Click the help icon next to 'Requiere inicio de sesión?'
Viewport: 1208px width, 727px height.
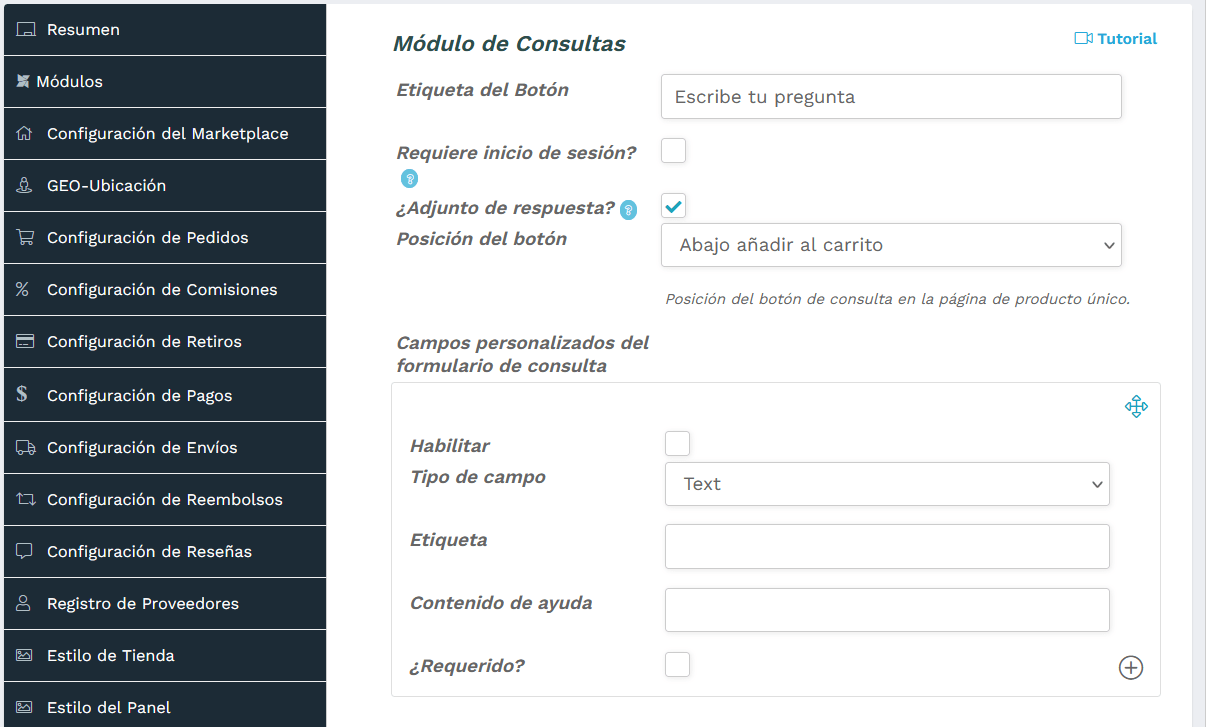[x=408, y=178]
